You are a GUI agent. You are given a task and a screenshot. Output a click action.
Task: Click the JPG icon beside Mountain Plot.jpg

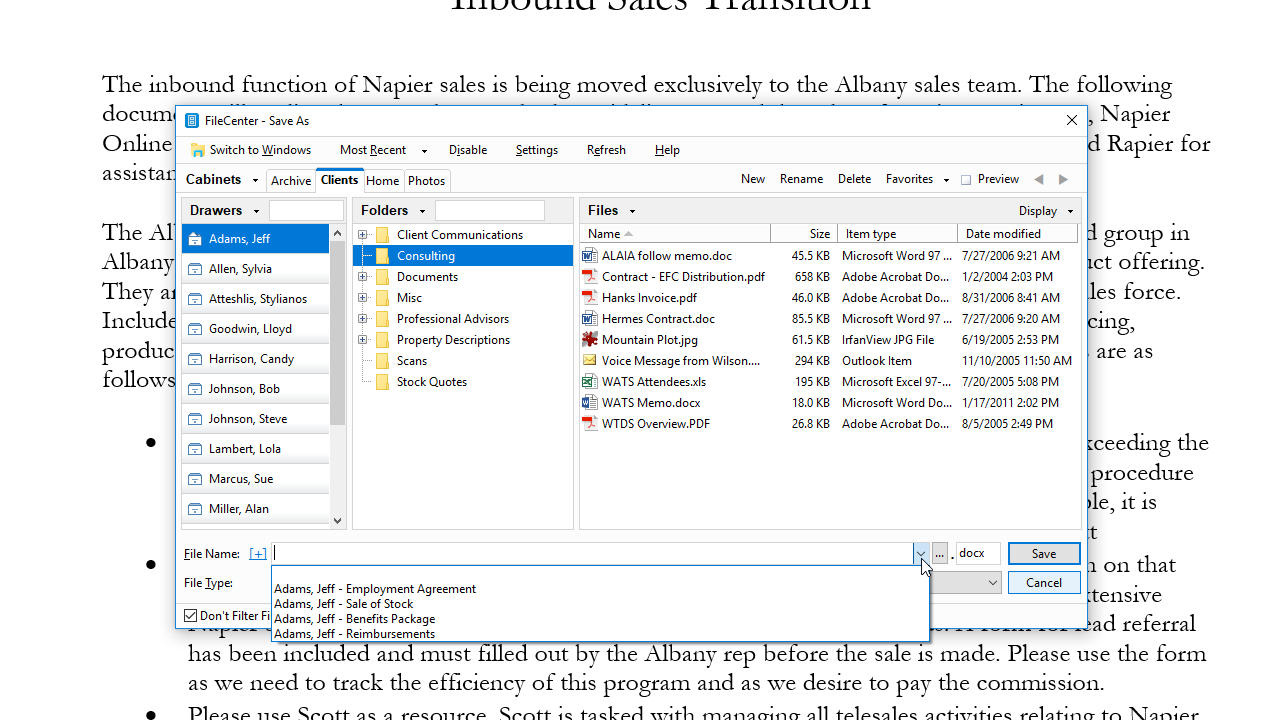[589, 340]
